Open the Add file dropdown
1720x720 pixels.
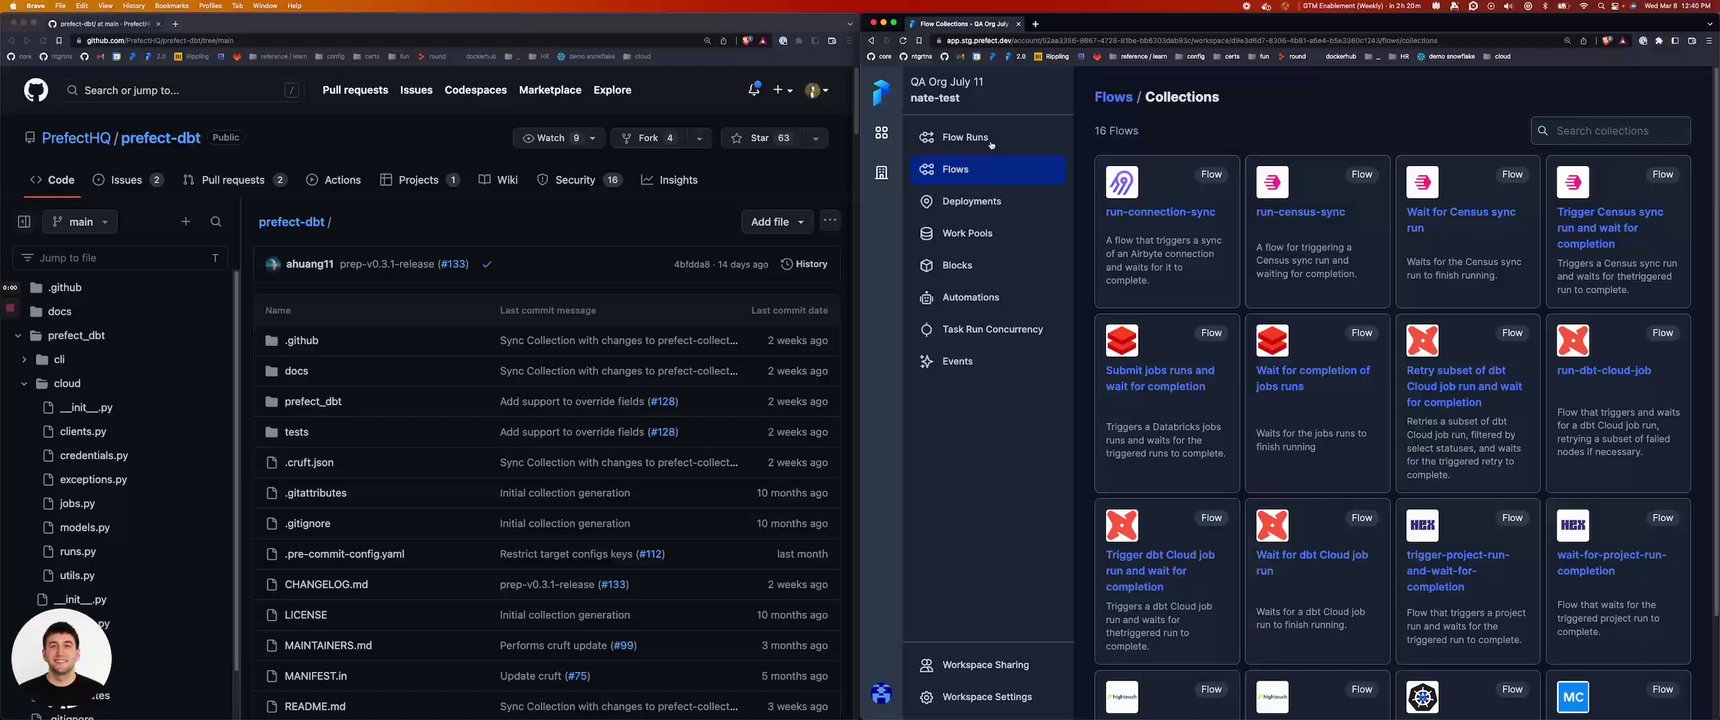(779, 222)
